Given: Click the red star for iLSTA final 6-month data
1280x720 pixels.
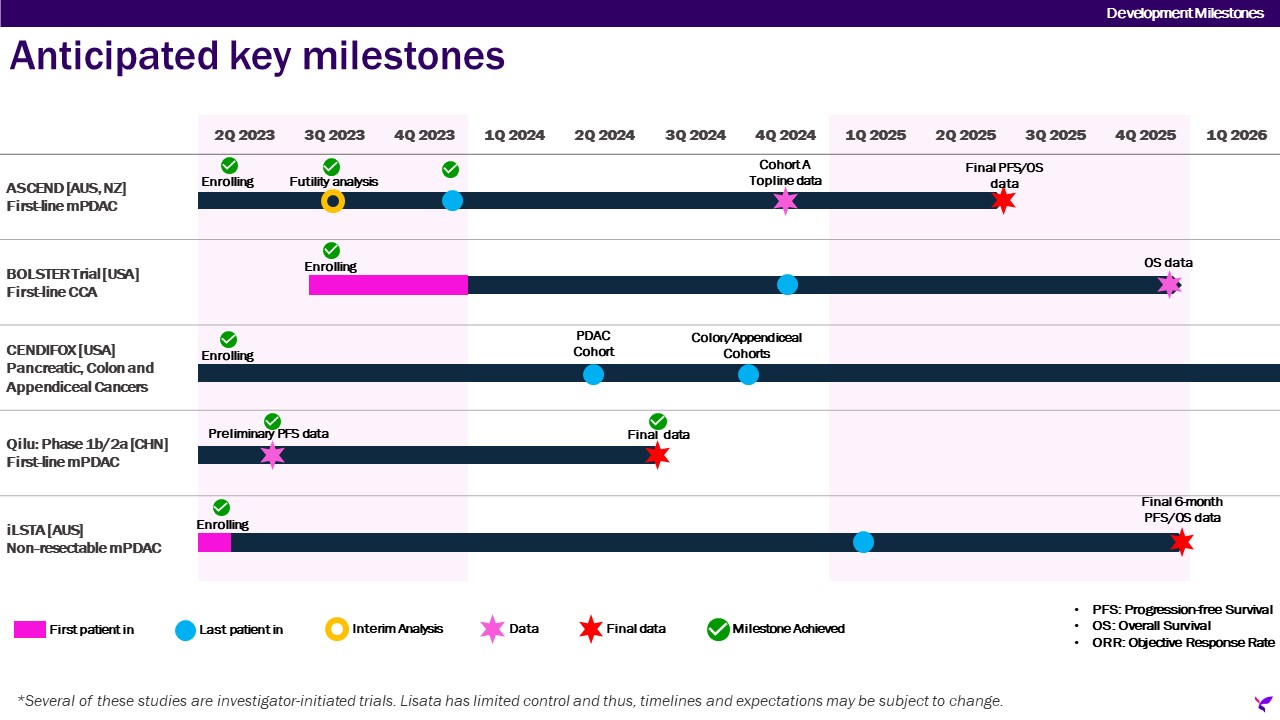Looking at the screenshot, I should [1182, 542].
